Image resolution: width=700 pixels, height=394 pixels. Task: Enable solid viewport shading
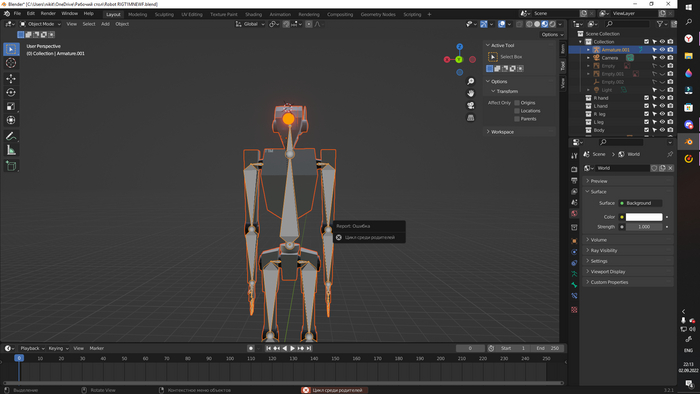click(x=537, y=24)
